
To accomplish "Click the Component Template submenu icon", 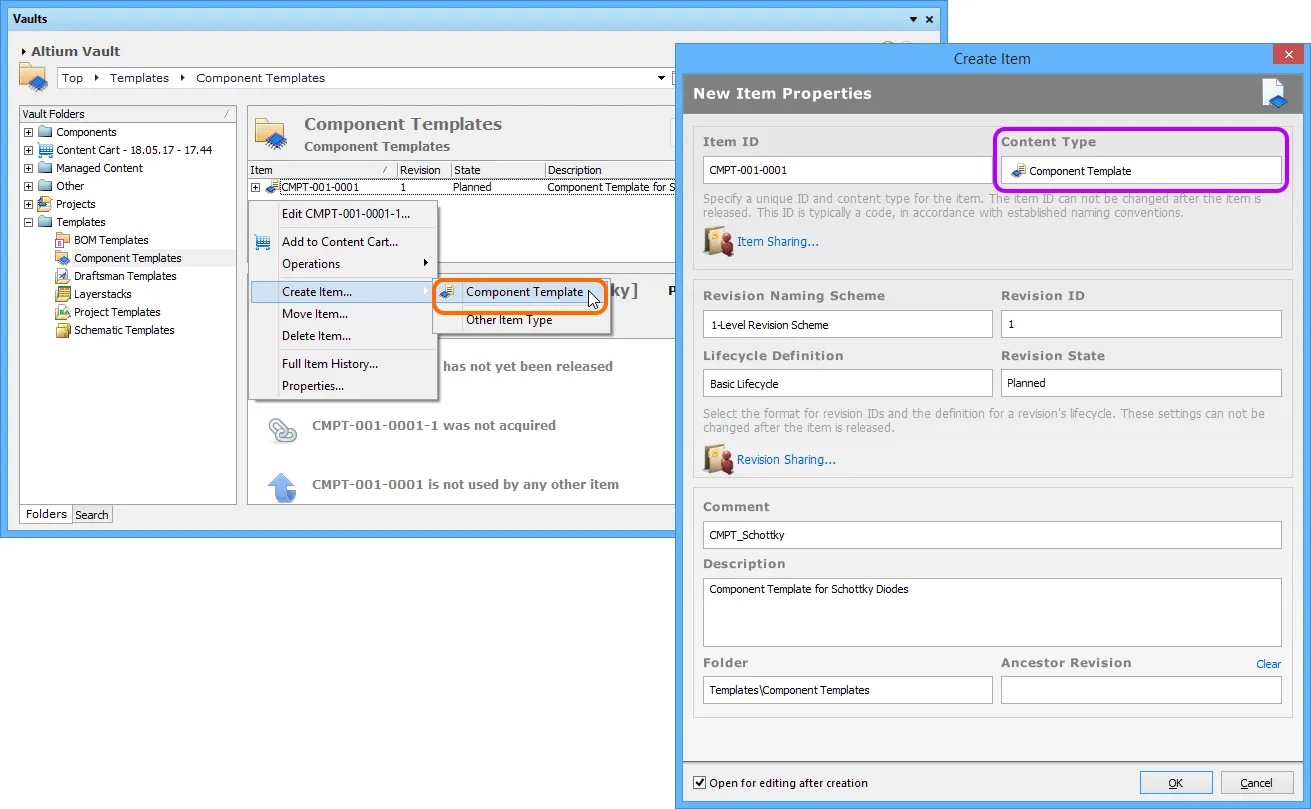I will [x=447, y=292].
